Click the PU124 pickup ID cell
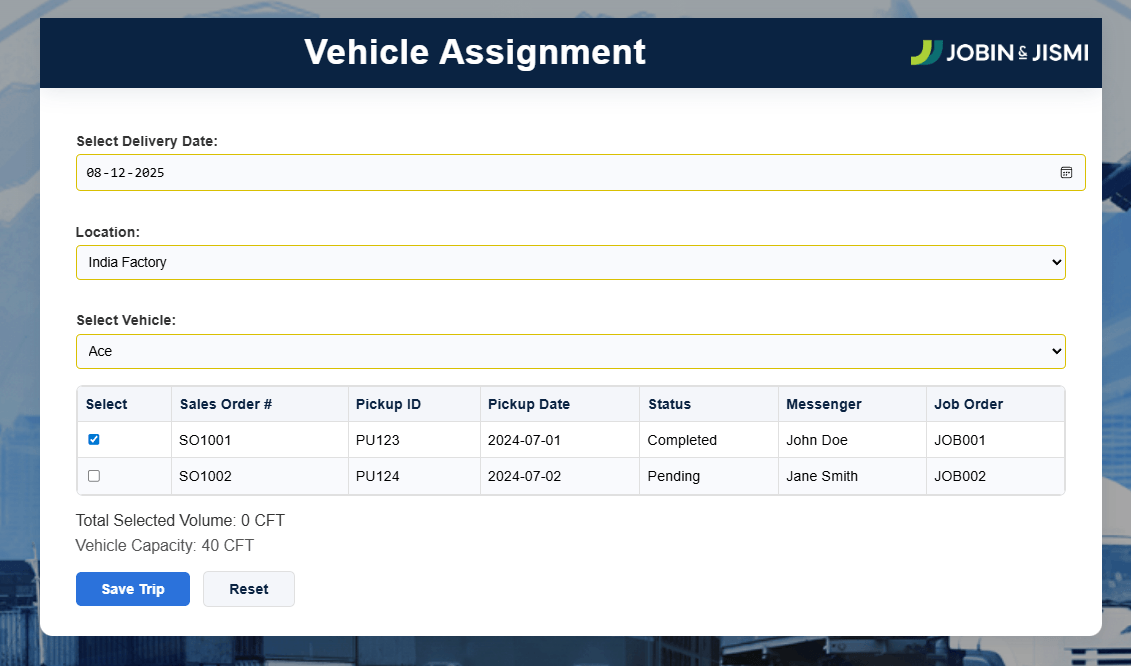1131x666 pixels. coord(376,476)
